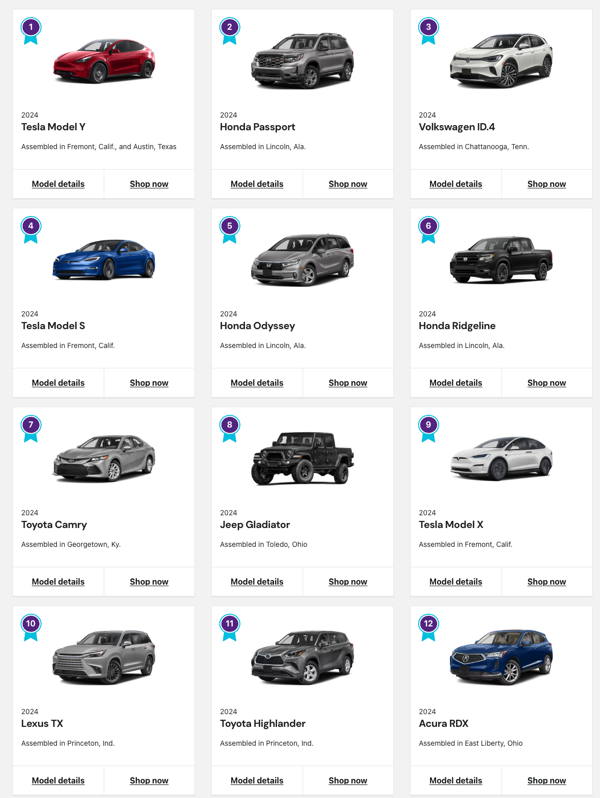Click the white Tesla Model X image

[x=501, y=458]
